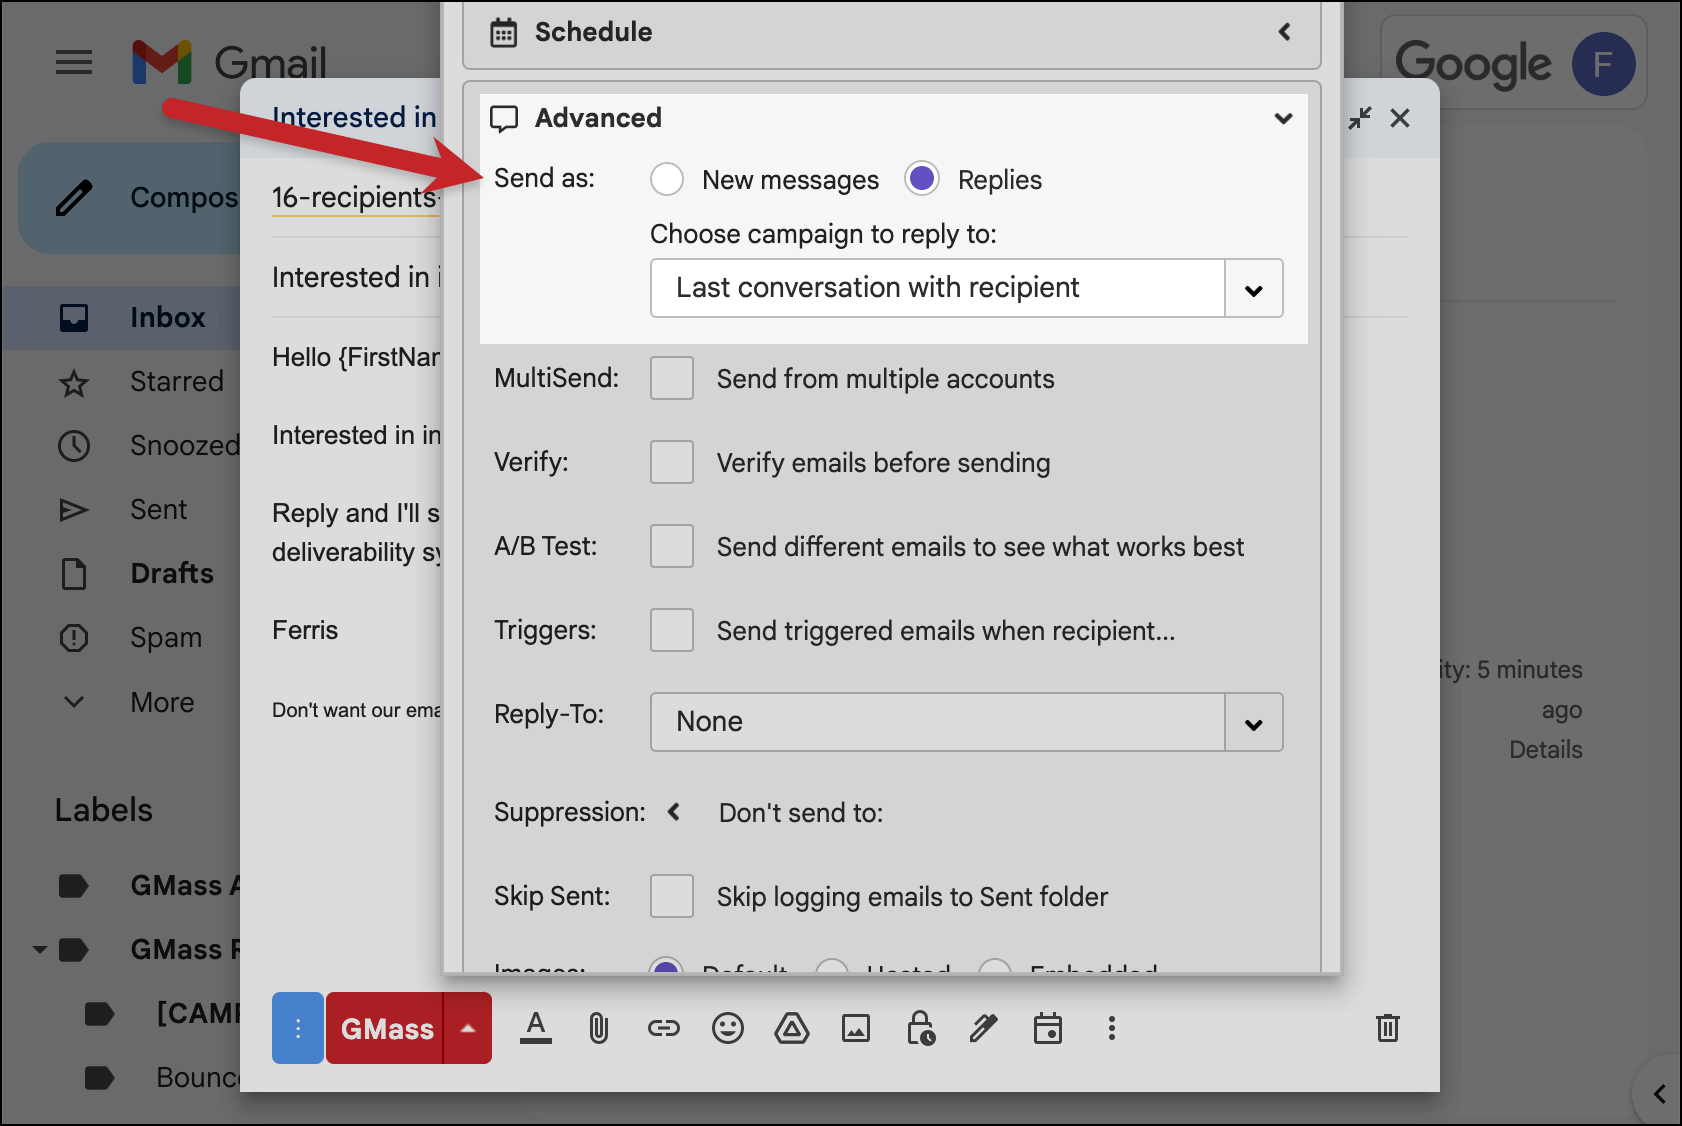Click the Schedule section header

pyautogui.click(x=892, y=32)
